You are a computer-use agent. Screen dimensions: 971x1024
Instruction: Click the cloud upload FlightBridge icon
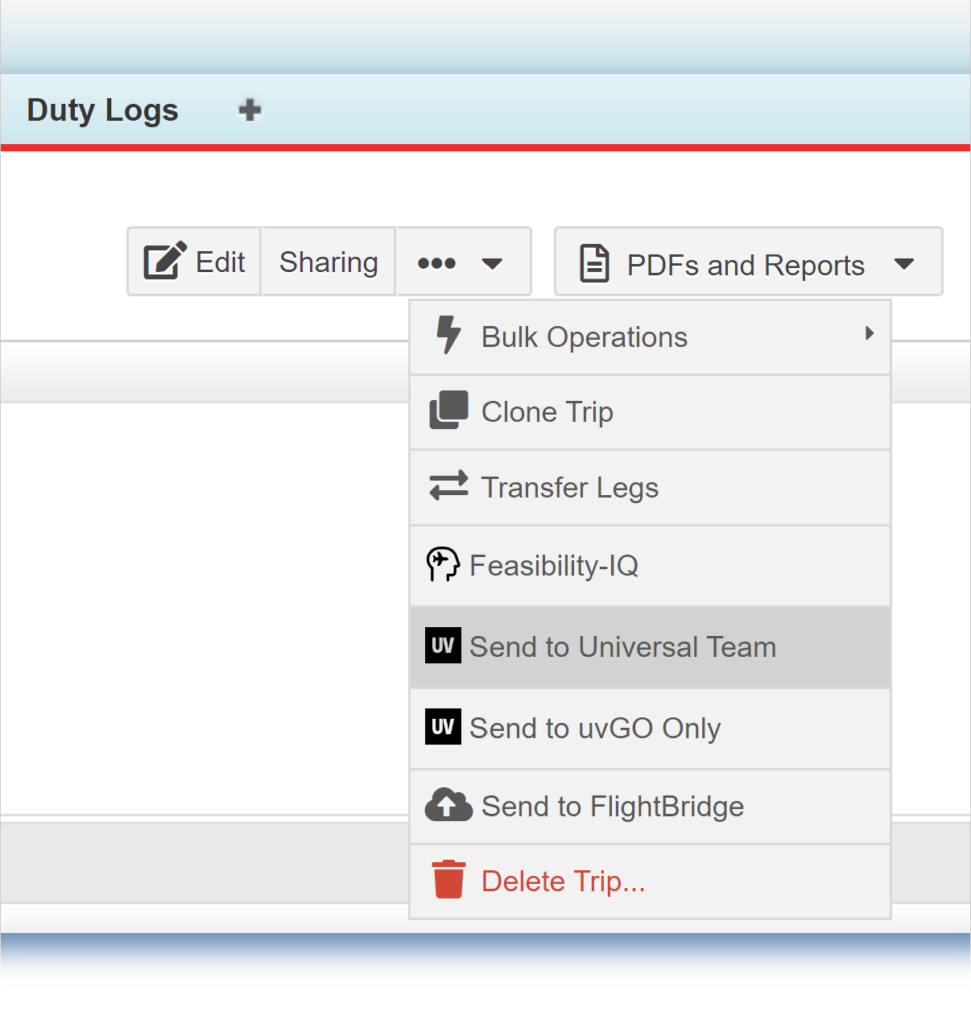pos(449,806)
